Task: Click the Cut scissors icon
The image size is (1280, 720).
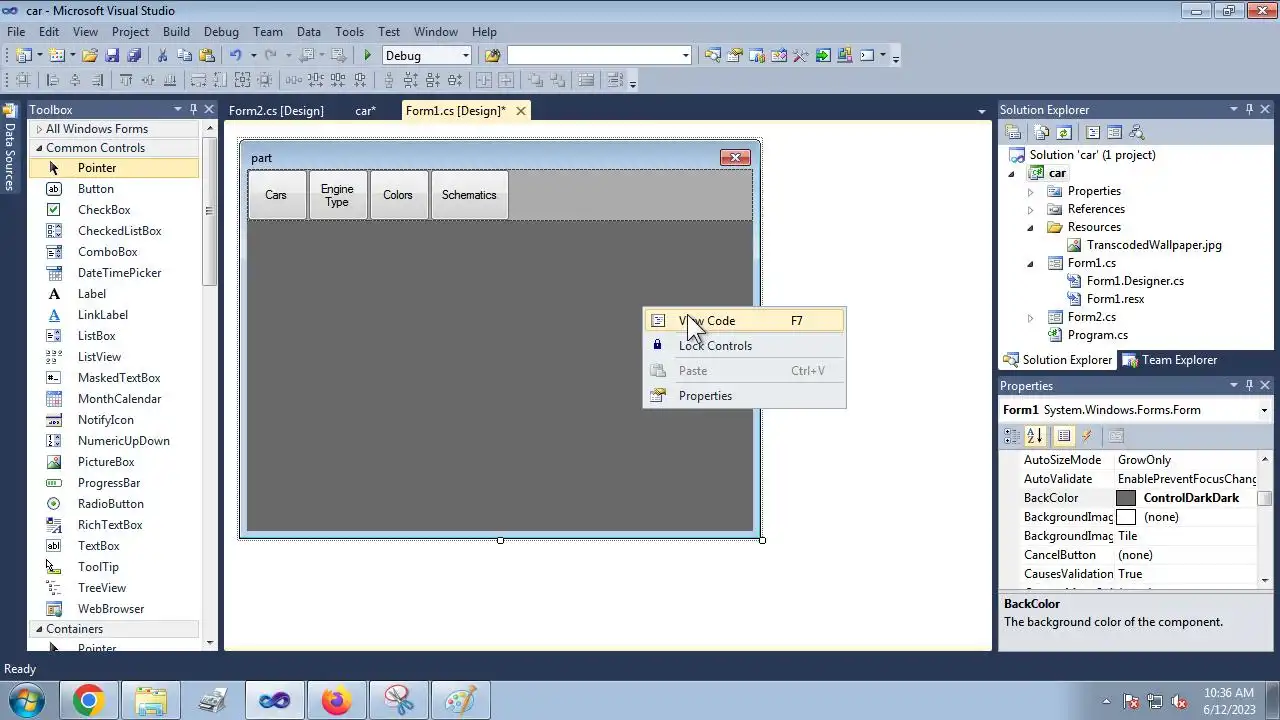Action: tap(162, 55)
